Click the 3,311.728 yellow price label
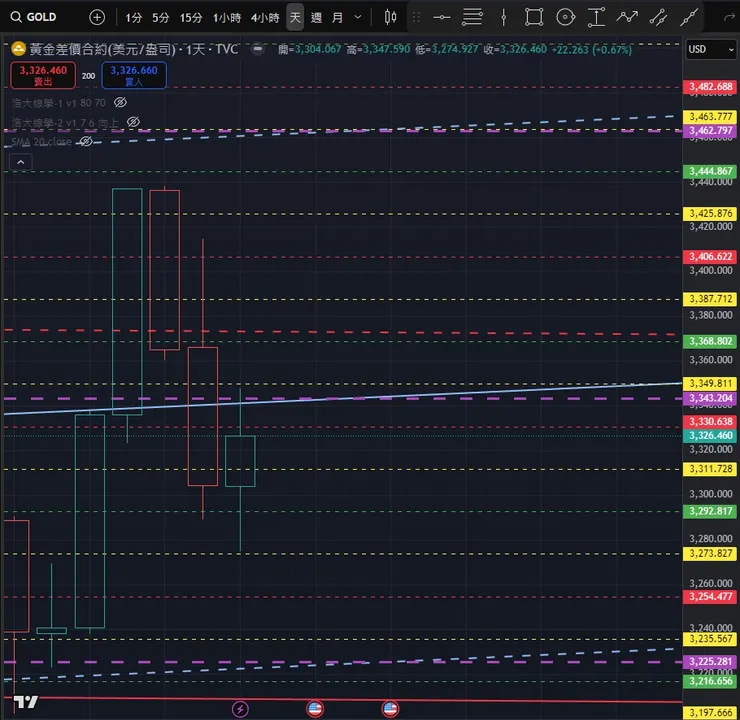The image size is (740, 720). tap(710, 469)
